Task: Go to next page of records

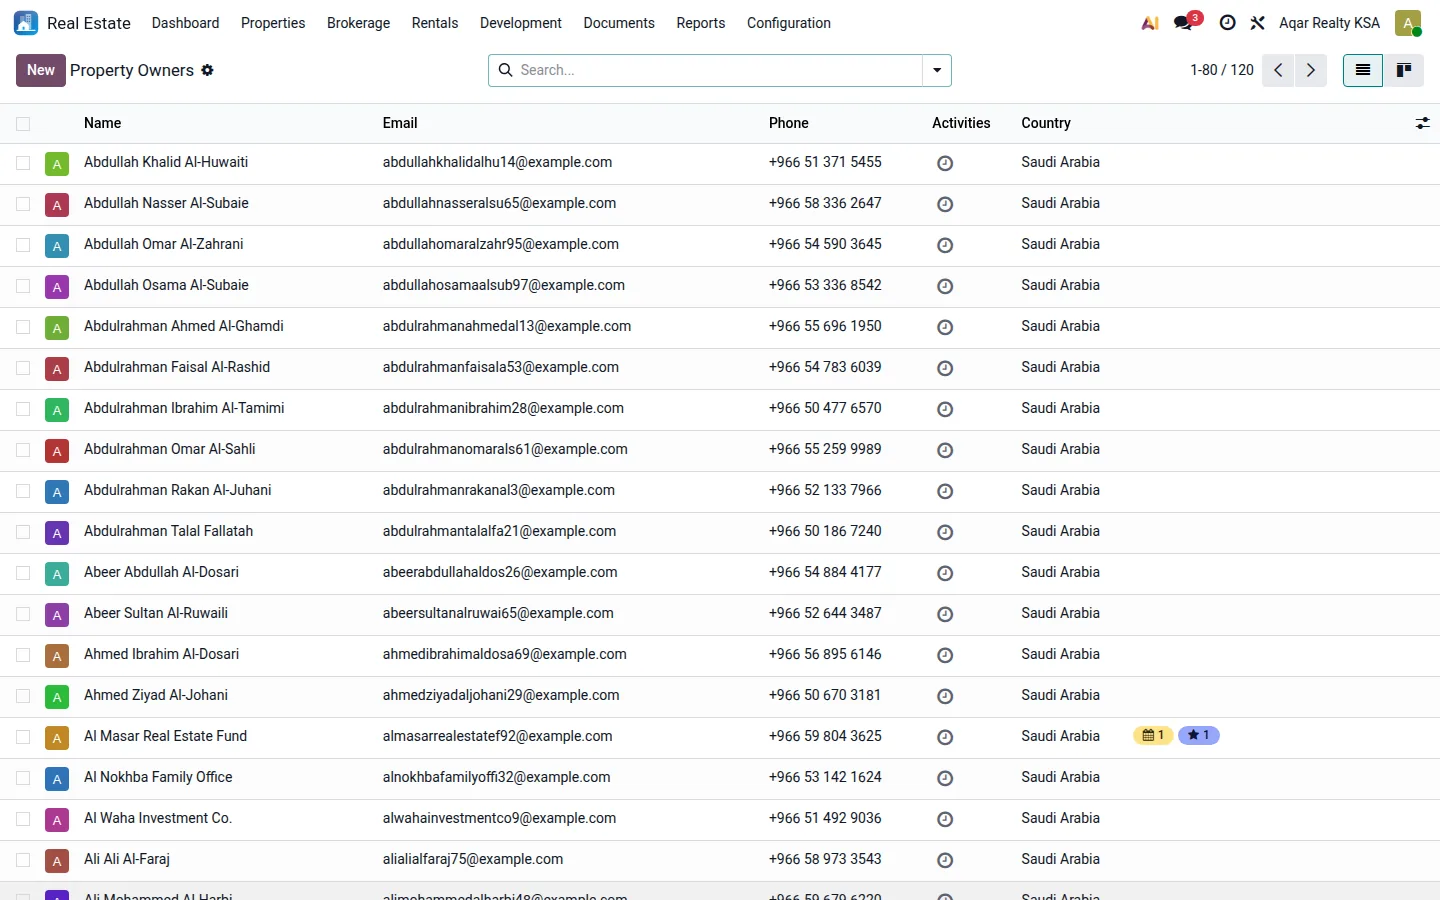Action: point(1311,70)
